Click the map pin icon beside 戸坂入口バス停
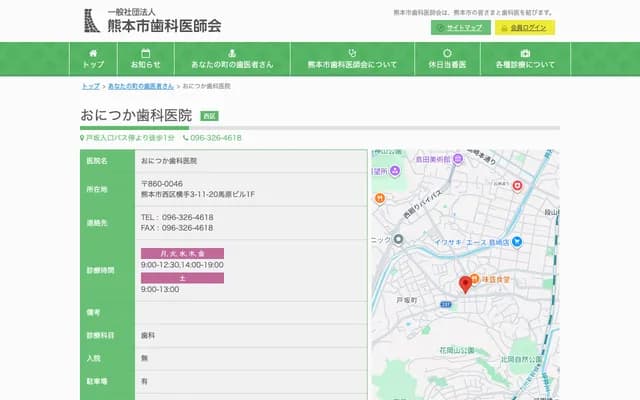Viewport: 640px width, 400px height. click(x=83, y=138)
